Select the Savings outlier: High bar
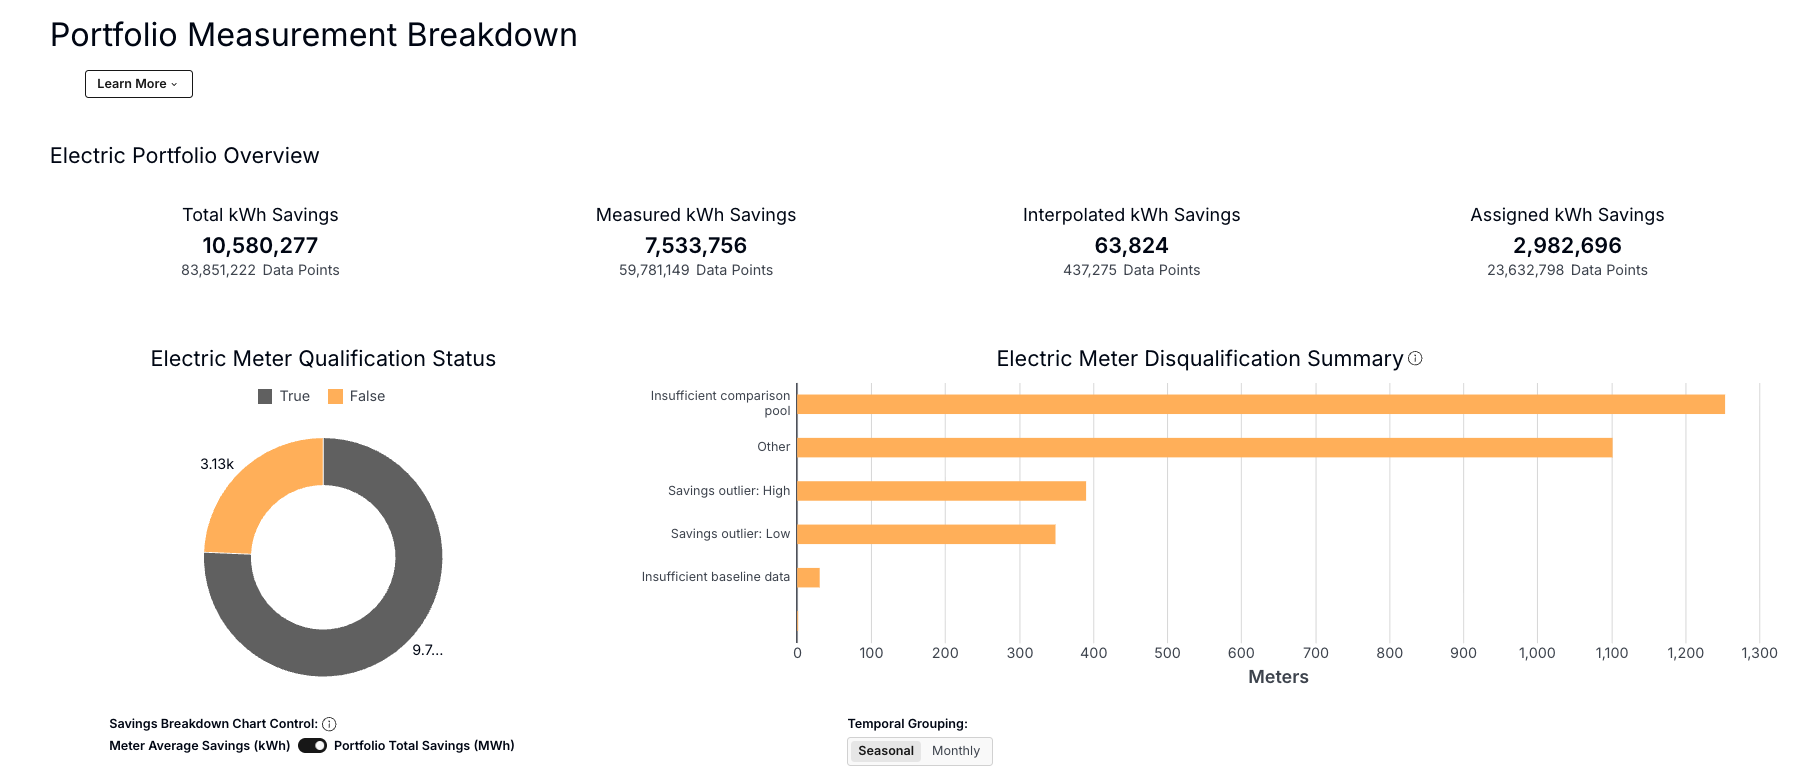 coord(941,491)
